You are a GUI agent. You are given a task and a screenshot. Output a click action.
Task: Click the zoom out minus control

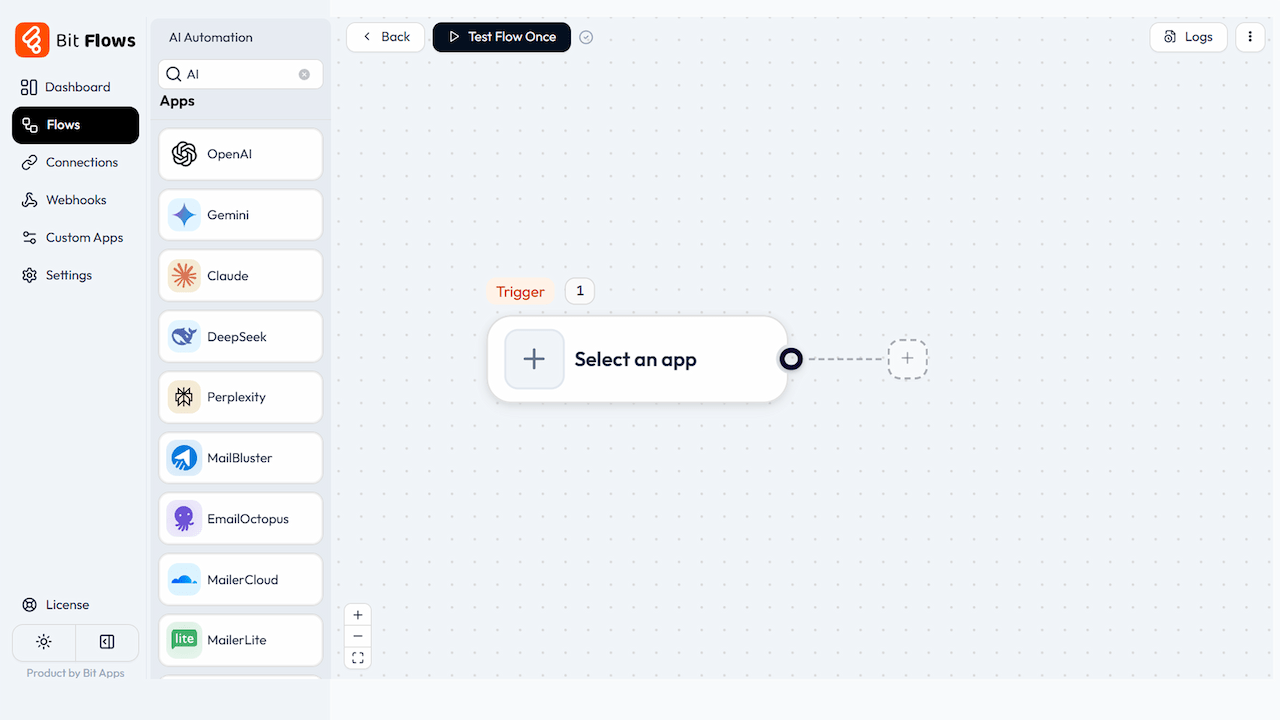tap(357, 636)
